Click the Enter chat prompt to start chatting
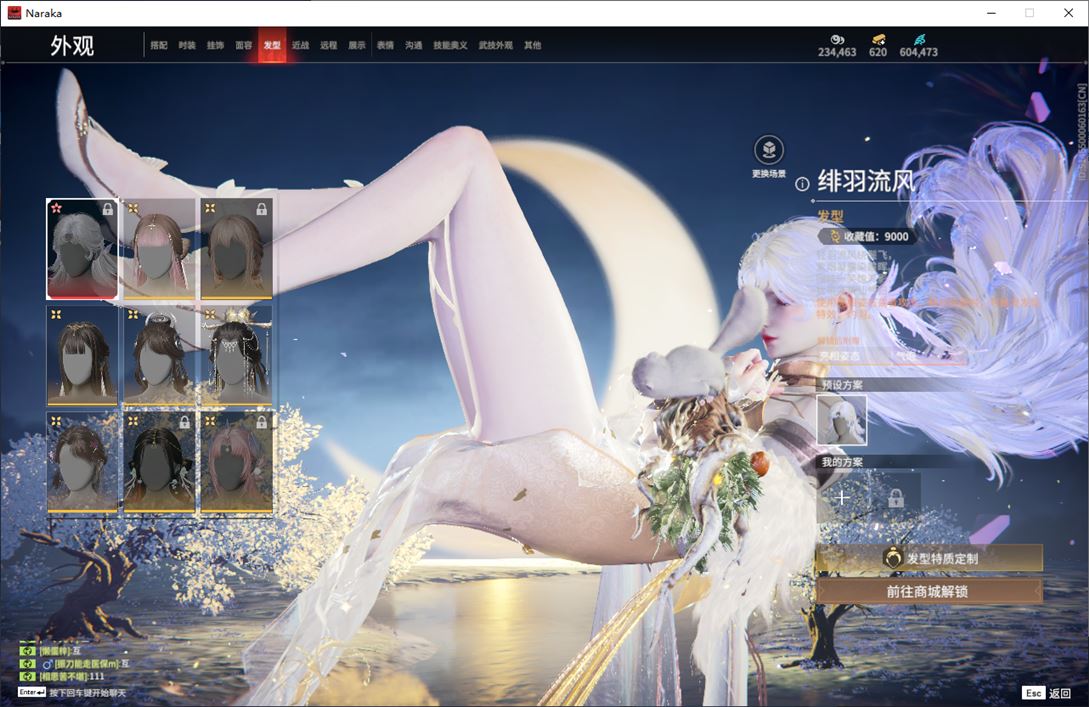The height and width of the screenshot is (707, 1089). pyautogui.click(x=72, y=692)
